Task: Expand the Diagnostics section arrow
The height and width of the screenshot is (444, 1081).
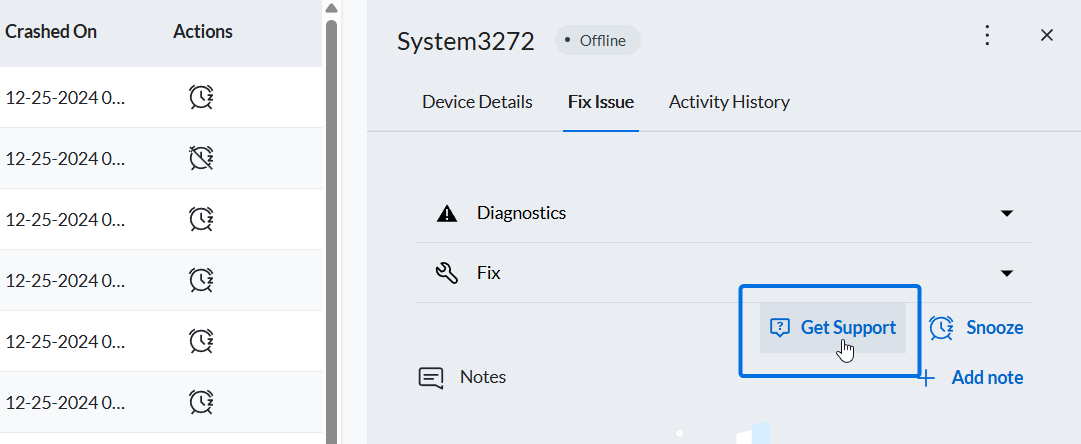Action: (x=1007, y=214)
